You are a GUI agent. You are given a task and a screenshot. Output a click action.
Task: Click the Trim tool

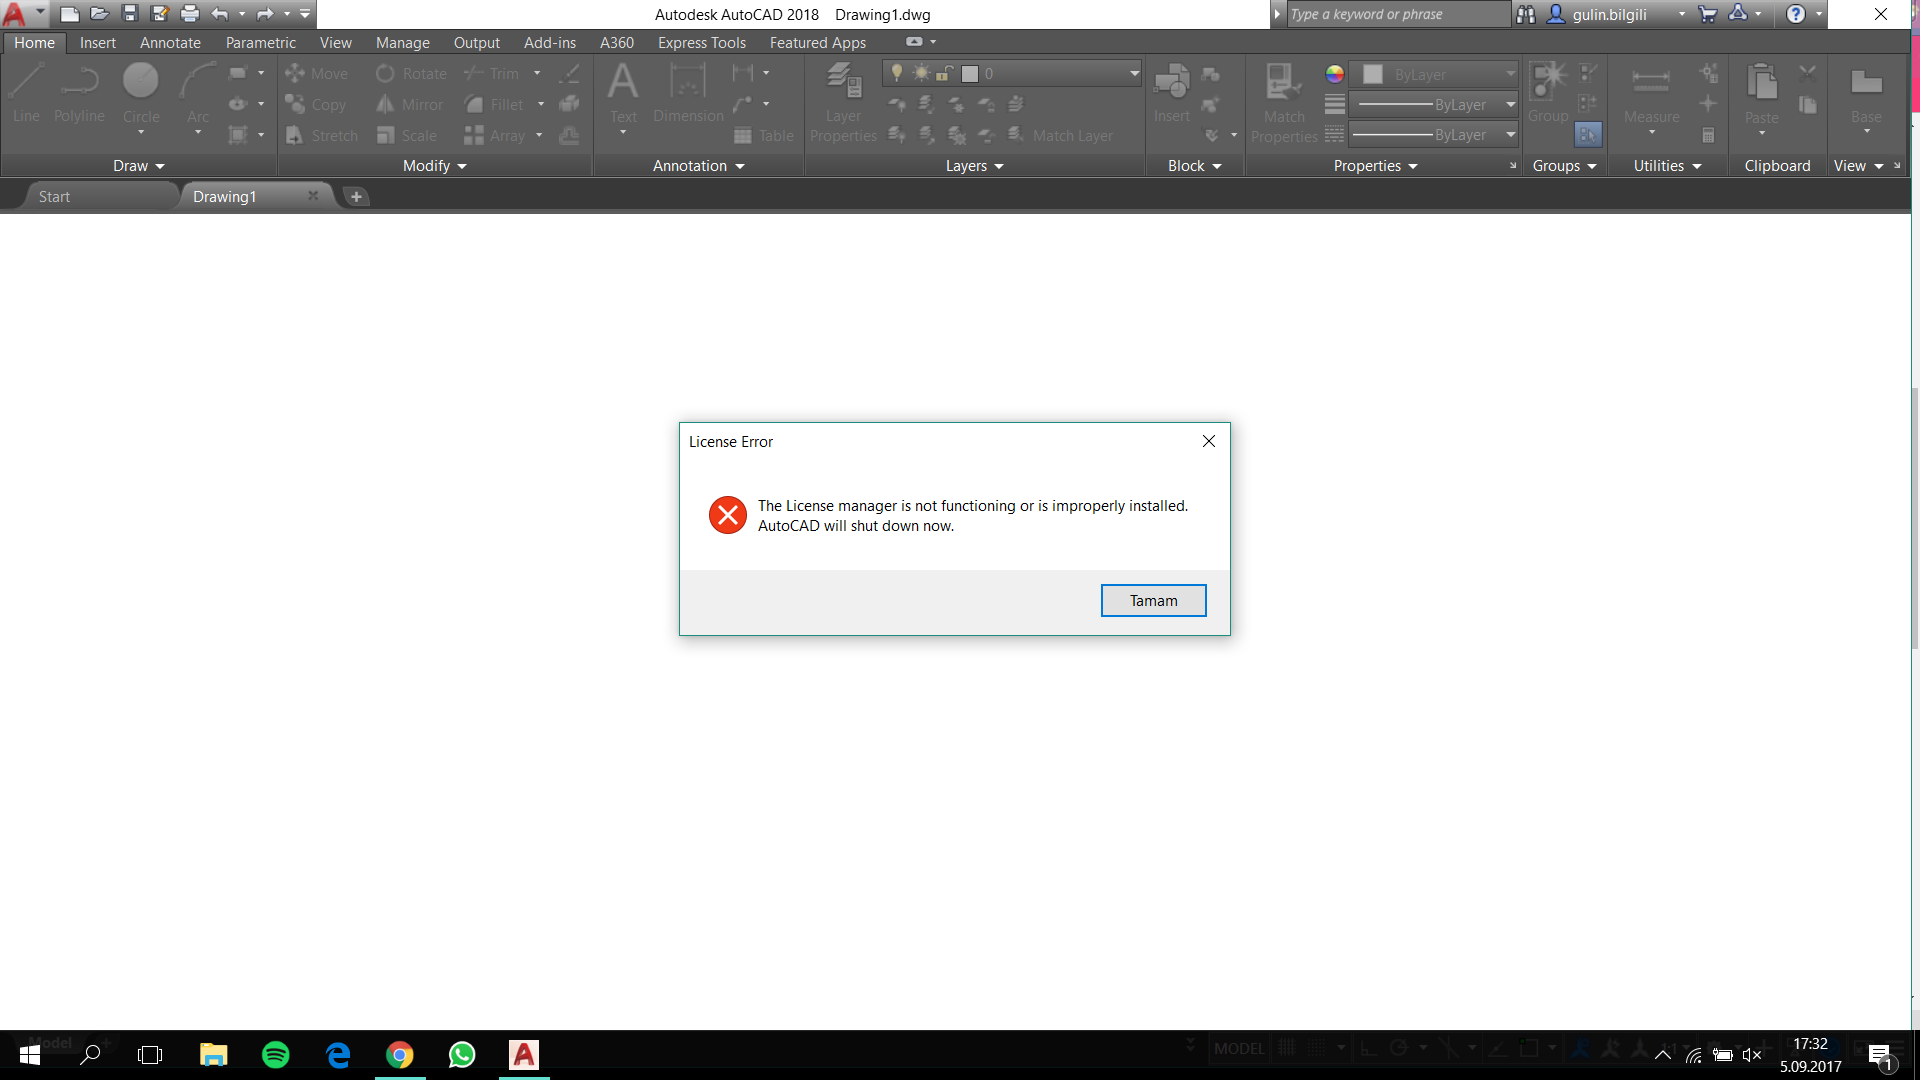[492, 74]
